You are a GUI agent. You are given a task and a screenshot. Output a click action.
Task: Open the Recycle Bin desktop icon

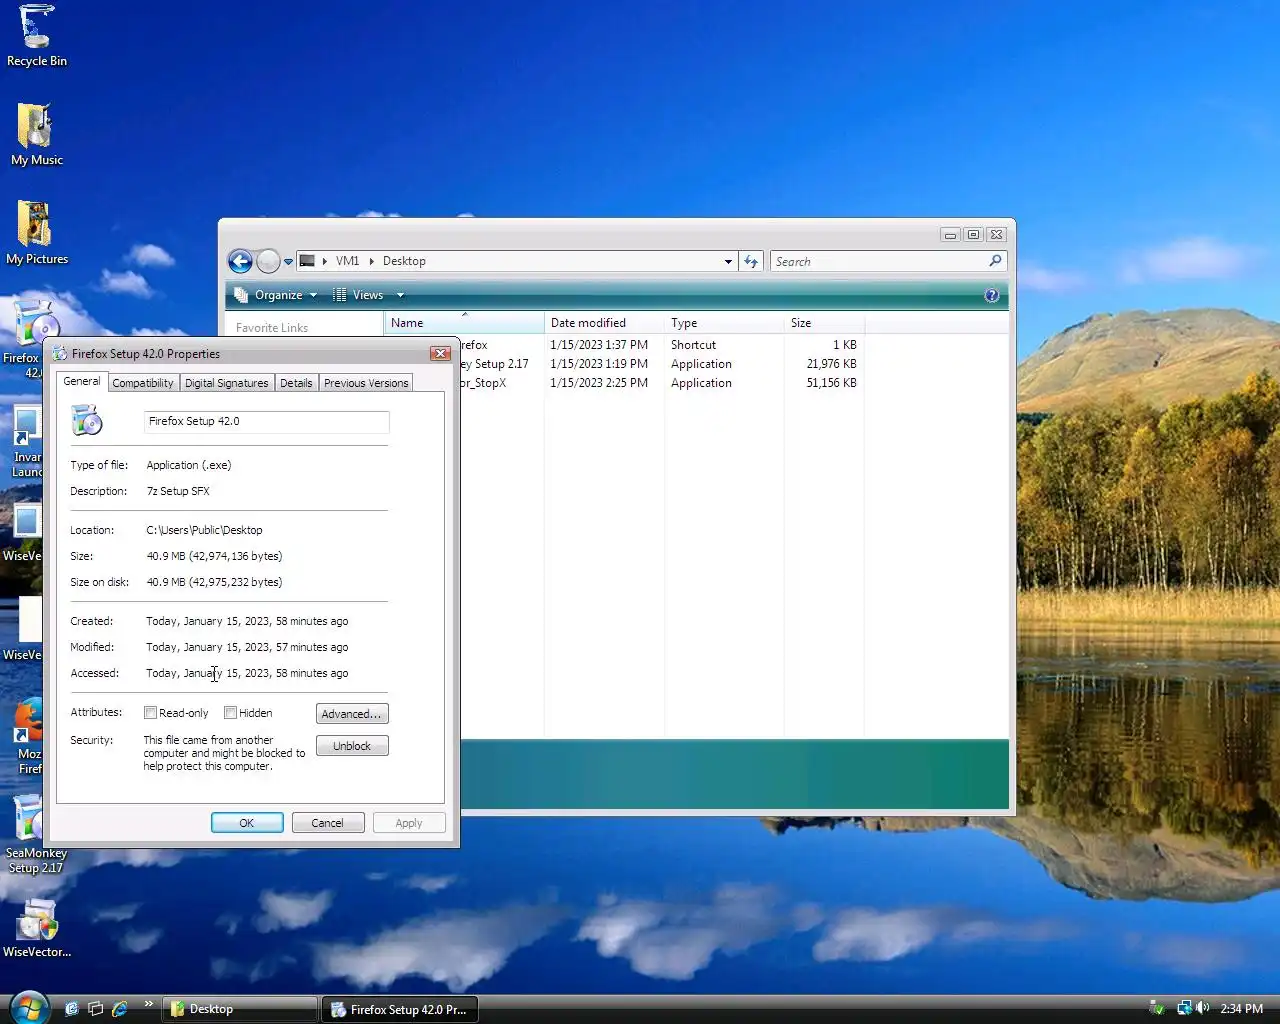pyautogui.click(x=36, y=36)
